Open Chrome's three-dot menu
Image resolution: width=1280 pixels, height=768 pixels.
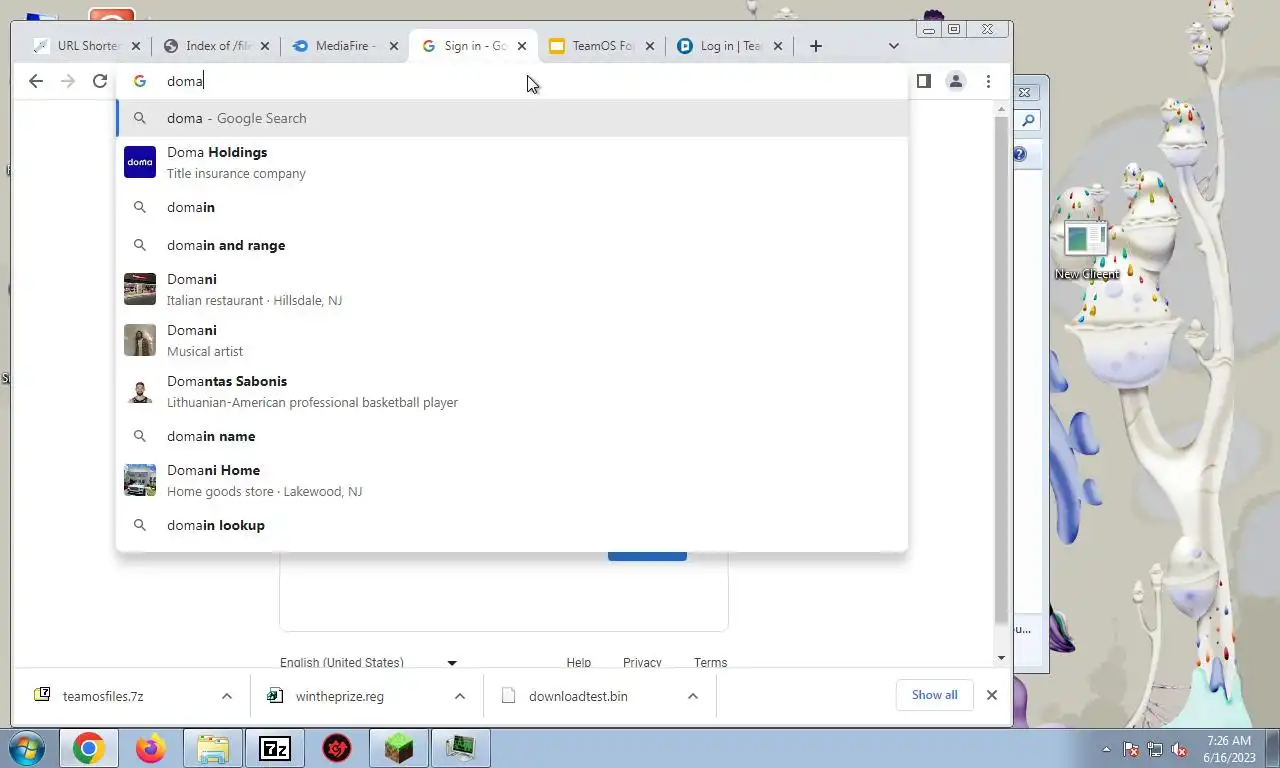tap(988, 81)
